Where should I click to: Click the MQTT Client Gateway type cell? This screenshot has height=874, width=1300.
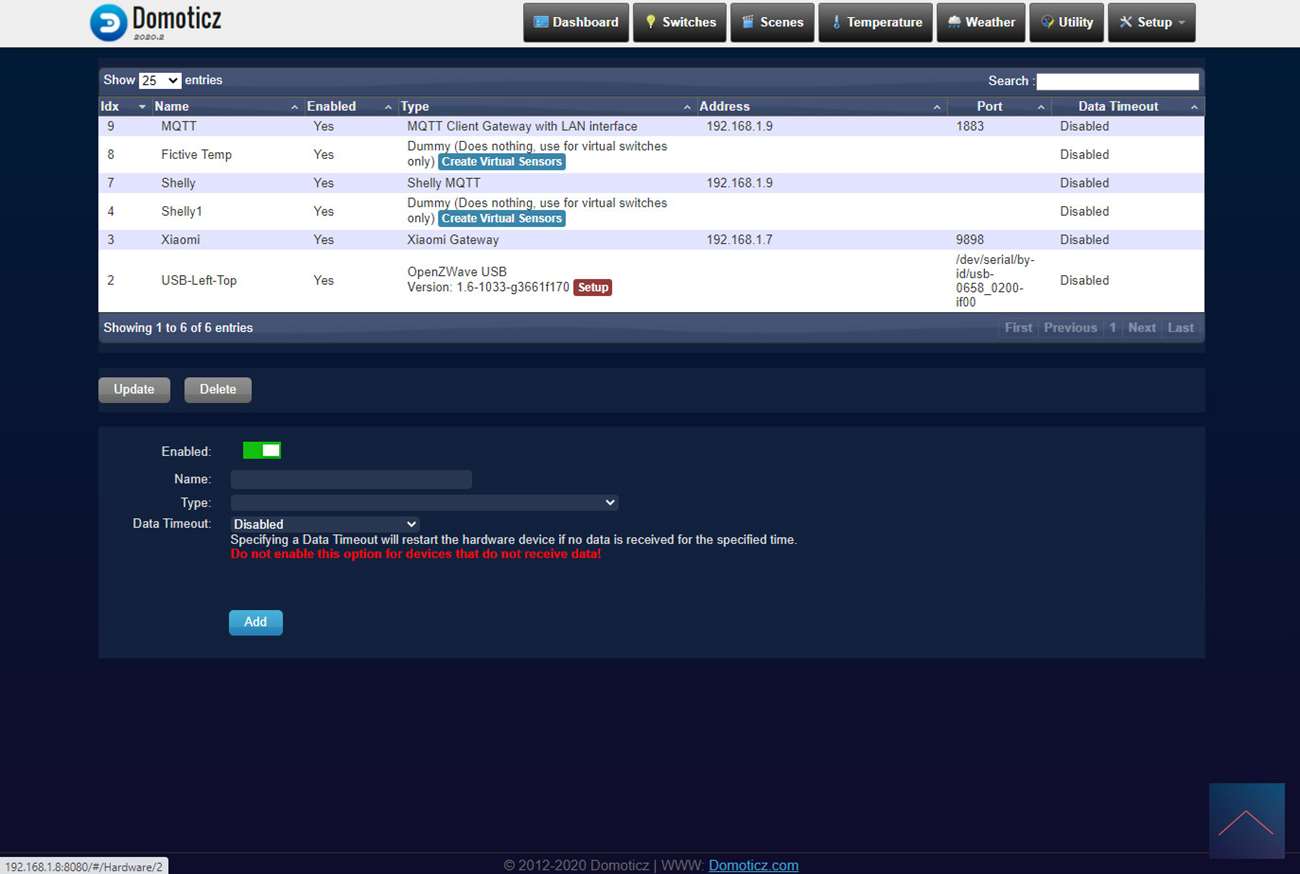[x=522, y=127]
